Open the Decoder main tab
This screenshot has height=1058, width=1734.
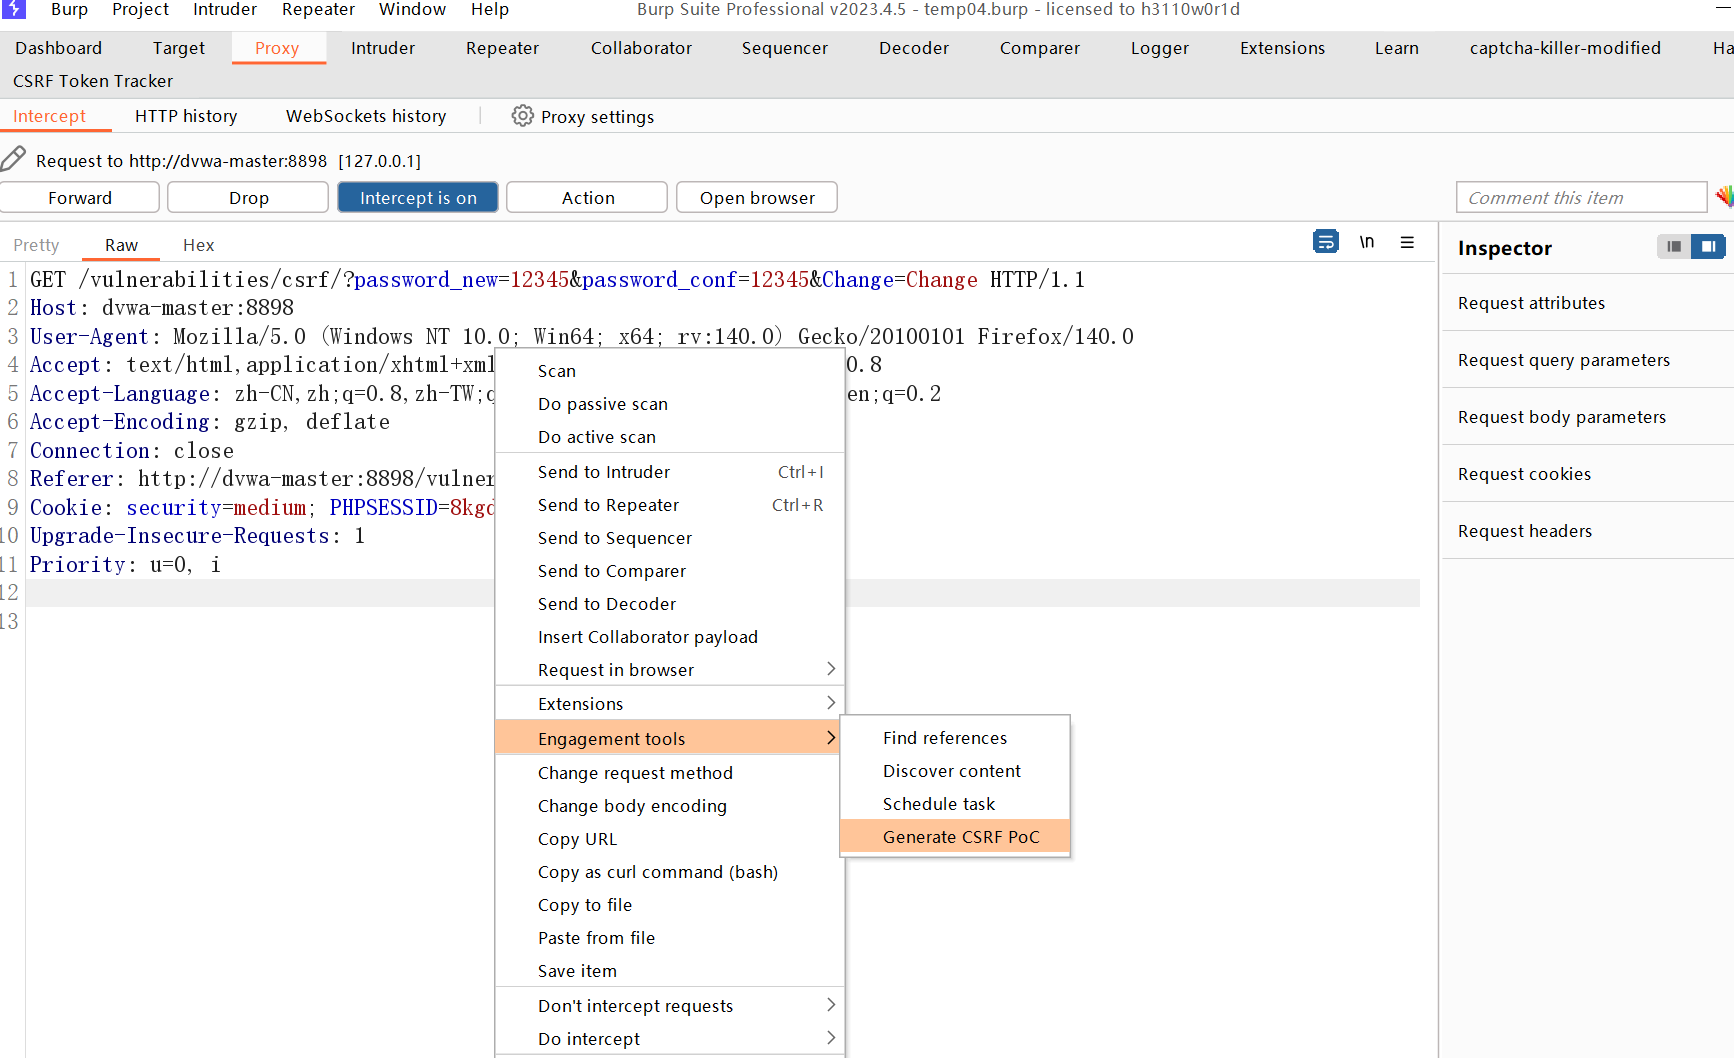914,48
